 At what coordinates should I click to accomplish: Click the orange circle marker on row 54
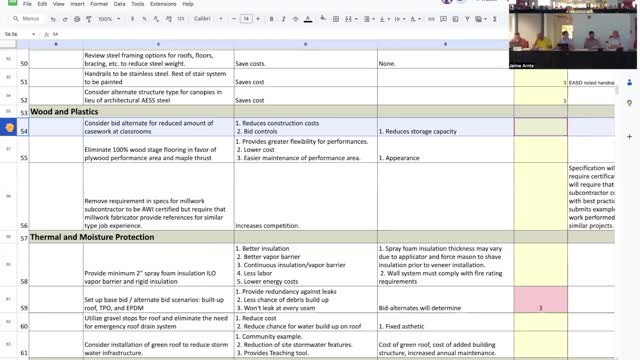click(9, 128)
